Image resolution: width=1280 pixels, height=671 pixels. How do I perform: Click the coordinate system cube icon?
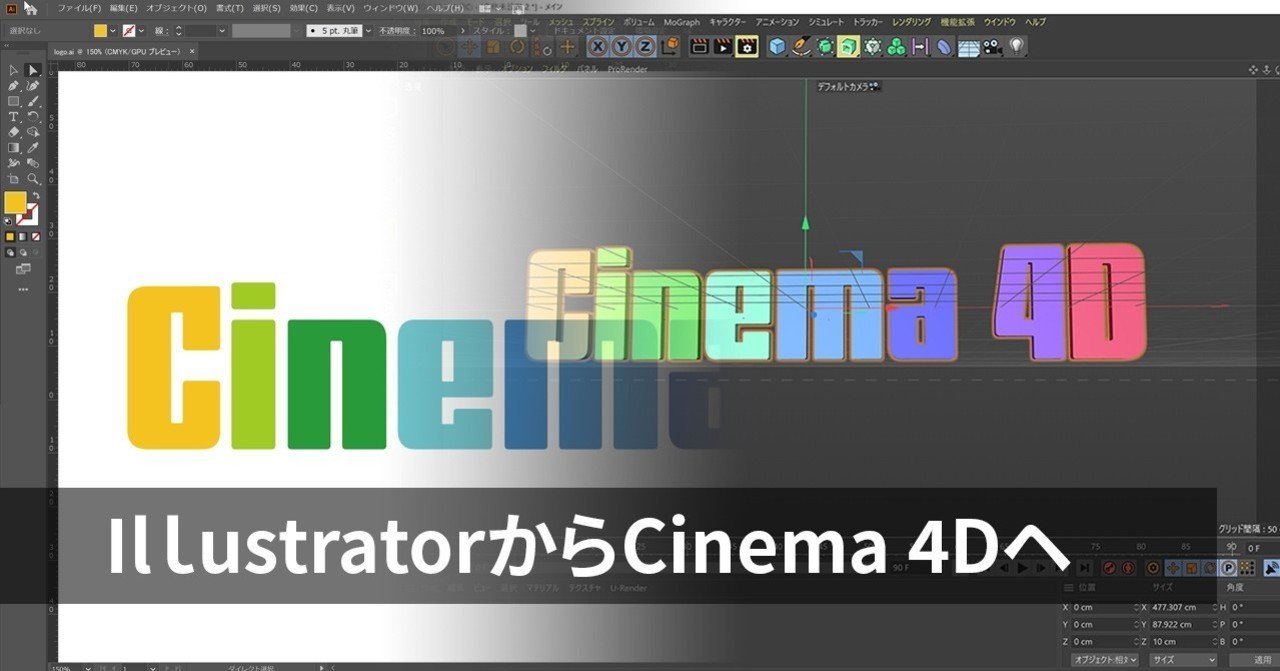click(670, 46)
